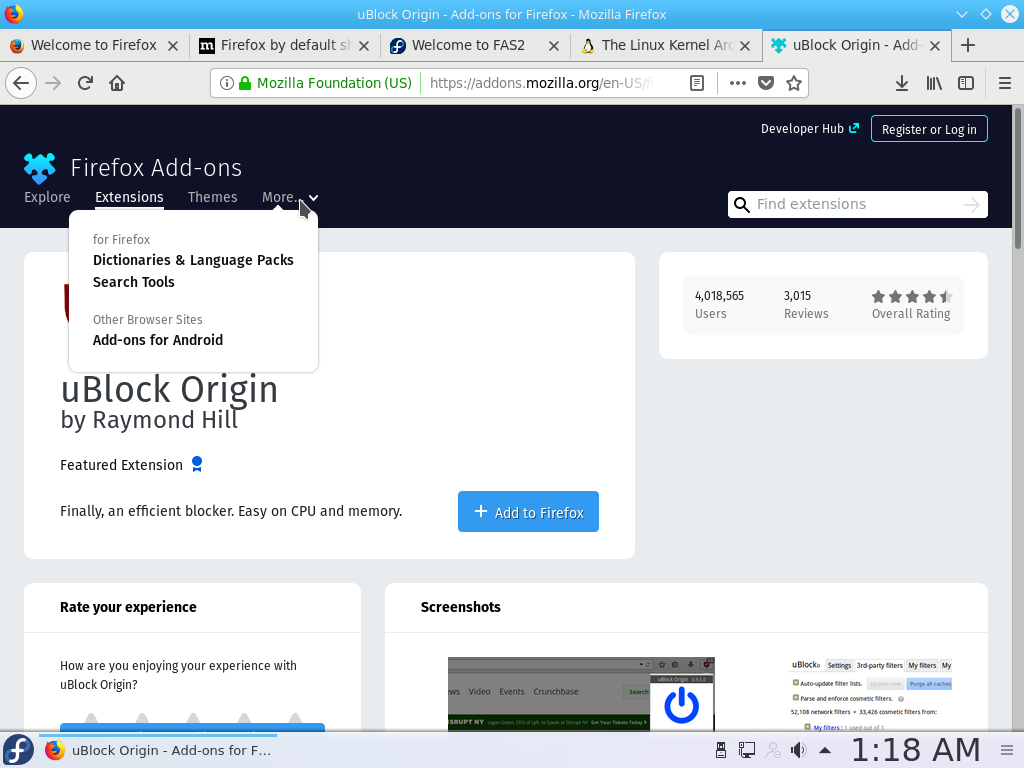Screen dimensions: 1024x768
Task: Open the Themes section
Action: [x=212, y=197]
